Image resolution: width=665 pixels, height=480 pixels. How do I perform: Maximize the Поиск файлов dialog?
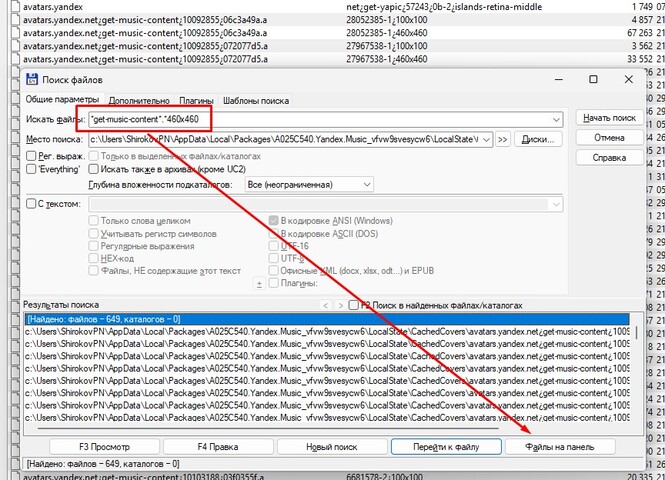tap(593, 80)
